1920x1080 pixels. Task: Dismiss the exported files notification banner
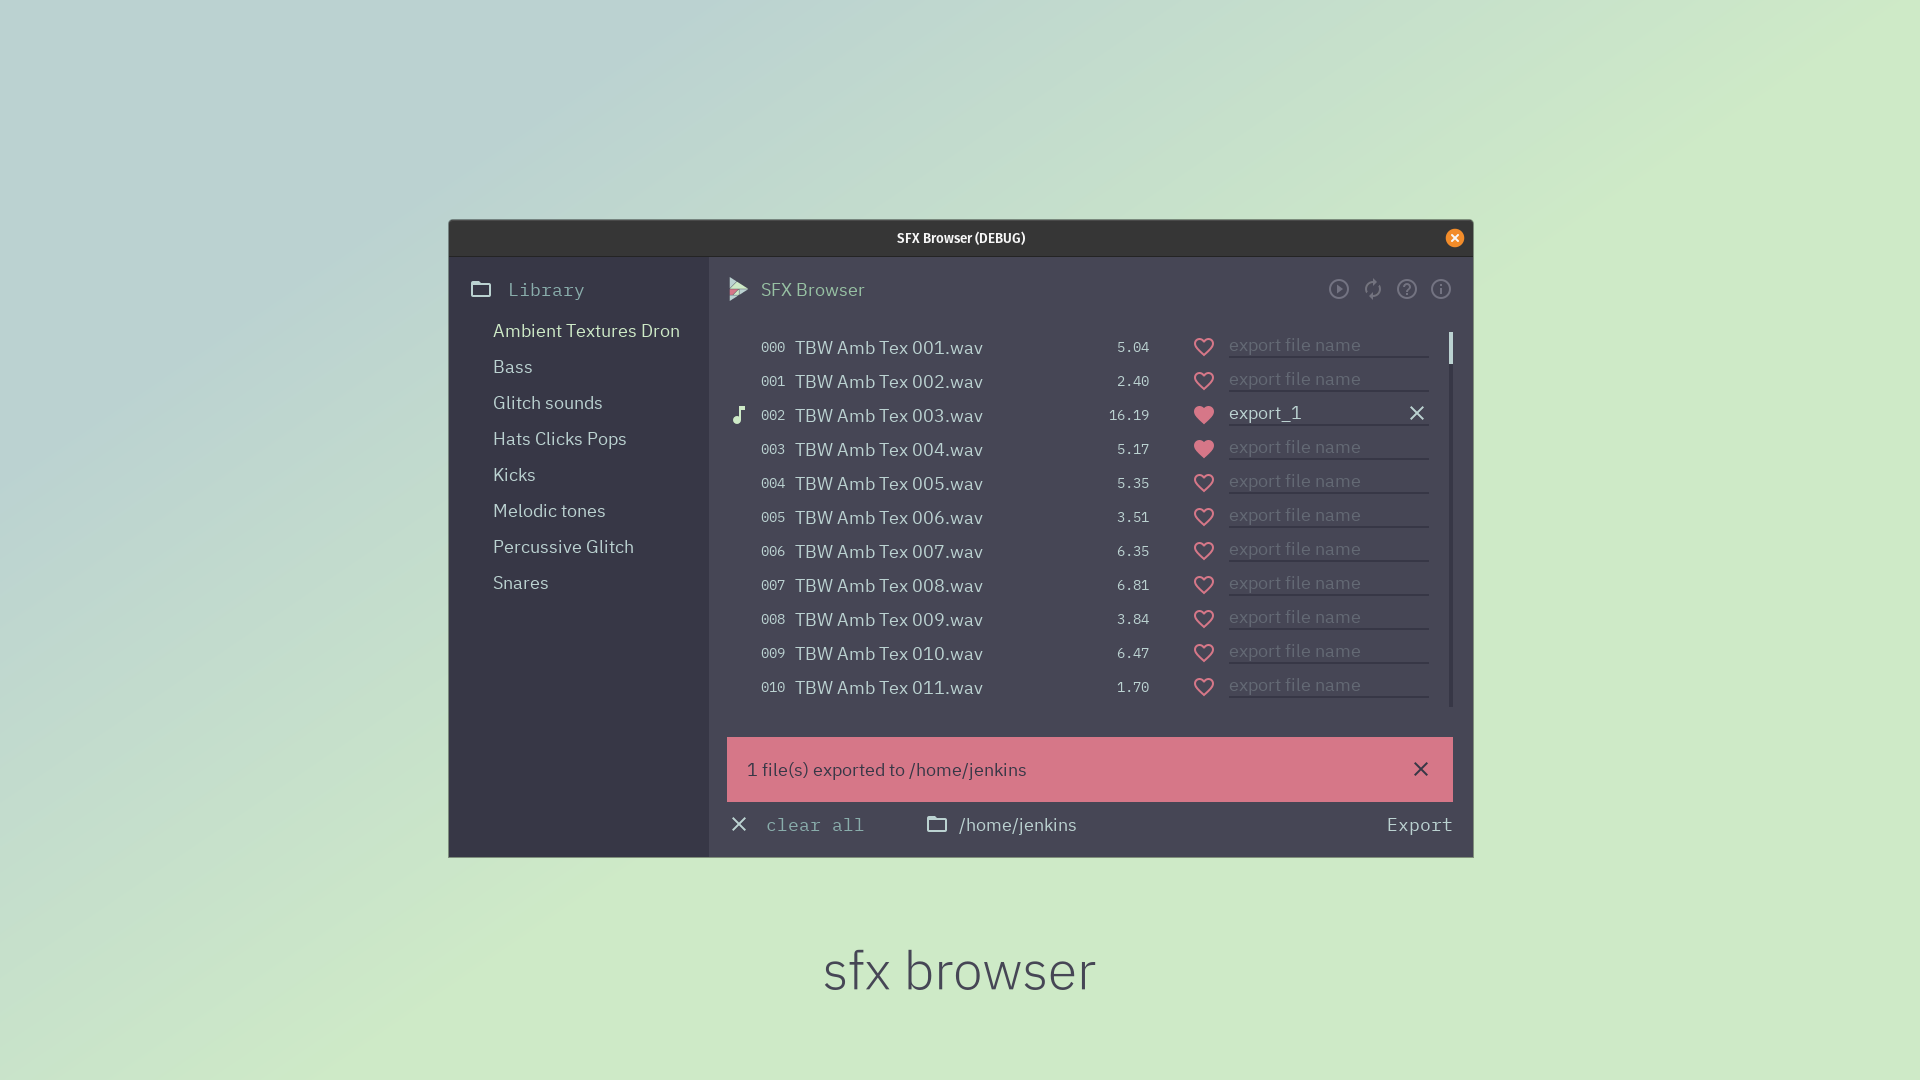[x=1420, y=769]
